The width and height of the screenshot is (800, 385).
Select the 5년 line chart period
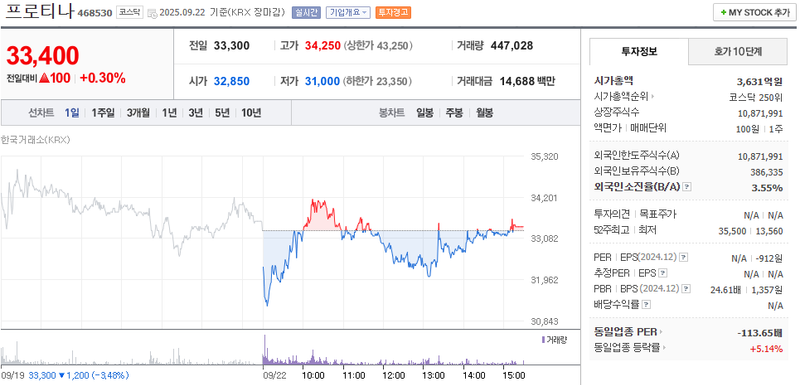point(222,113)
